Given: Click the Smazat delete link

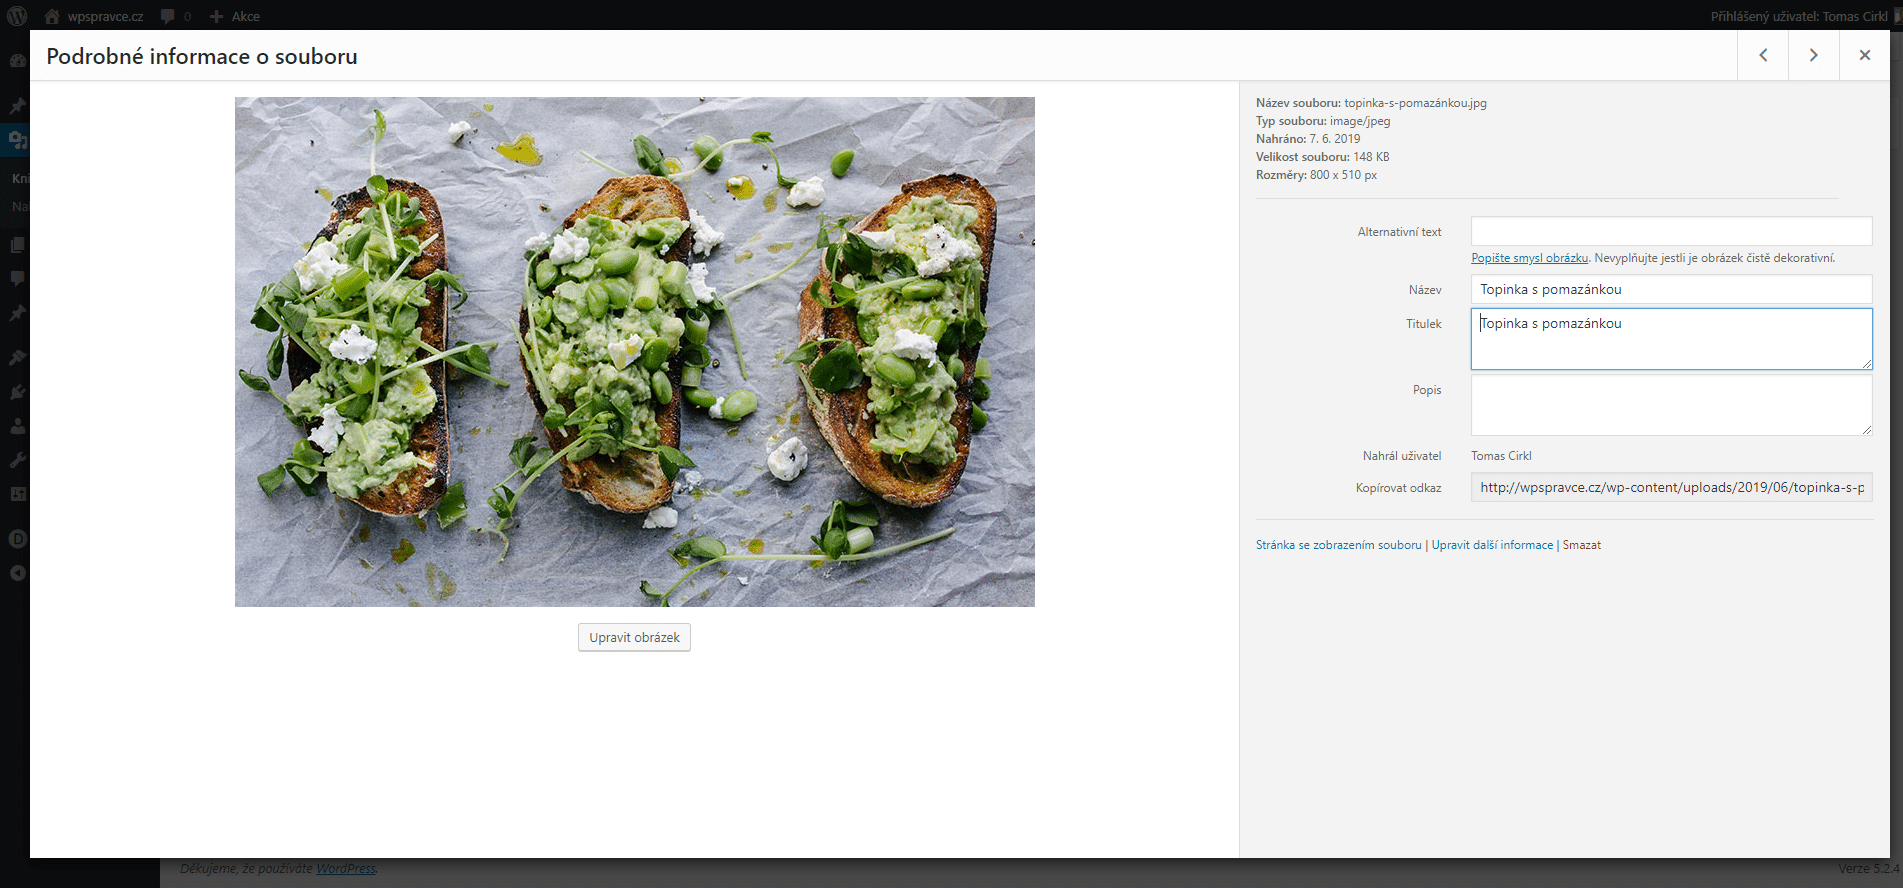Looking at the screenshot, I should point(1582,545).
